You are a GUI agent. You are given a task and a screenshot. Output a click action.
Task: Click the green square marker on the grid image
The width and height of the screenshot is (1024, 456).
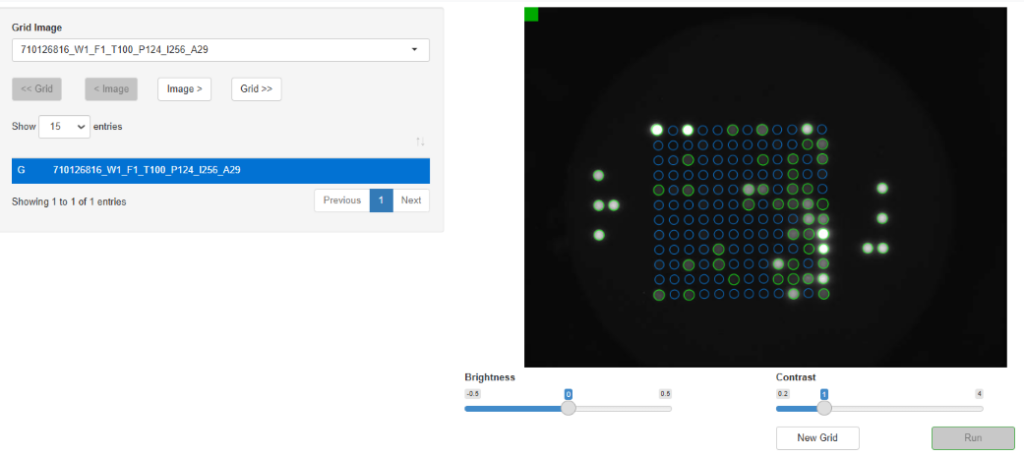point(531,14)
